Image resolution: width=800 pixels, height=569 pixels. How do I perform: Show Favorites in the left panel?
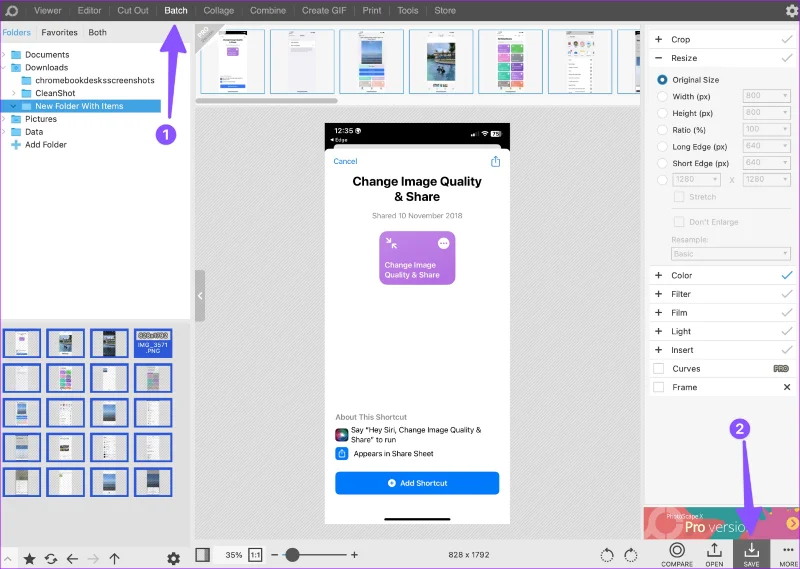[x=60, y=32]
